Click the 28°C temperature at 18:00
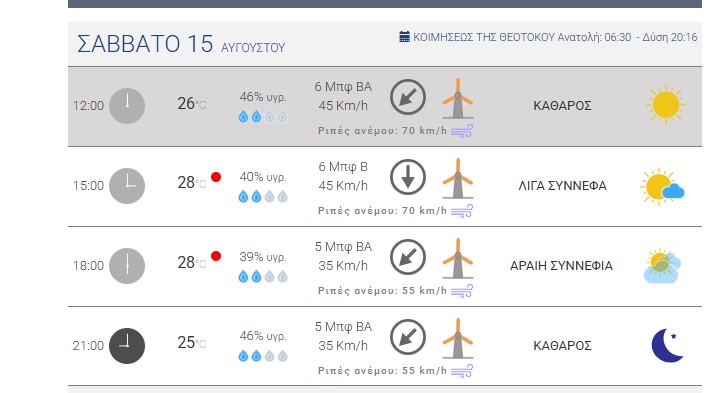 (191, 262)
